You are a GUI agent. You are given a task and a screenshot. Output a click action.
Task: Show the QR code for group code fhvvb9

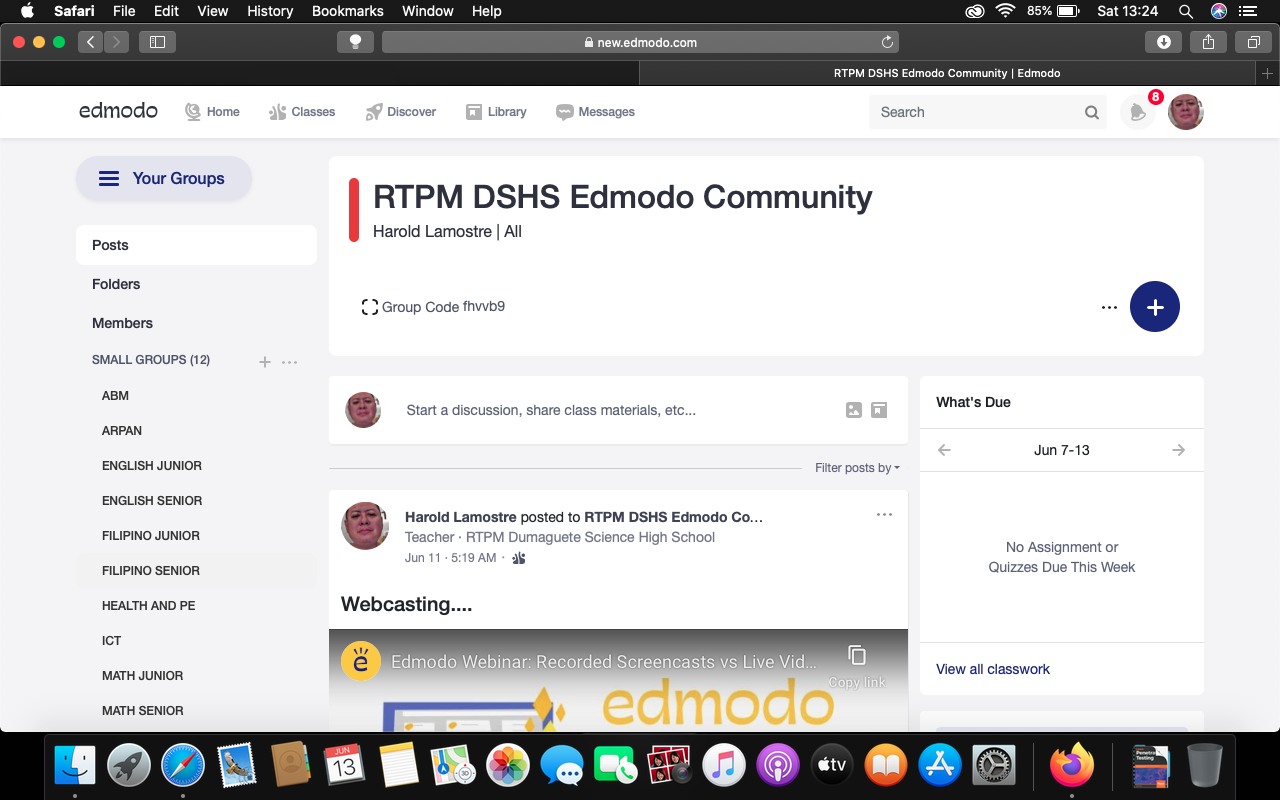[369, 307]
